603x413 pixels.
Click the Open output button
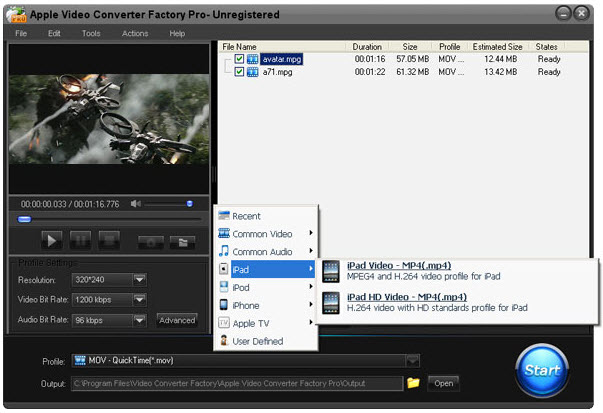tap(443, 383)
